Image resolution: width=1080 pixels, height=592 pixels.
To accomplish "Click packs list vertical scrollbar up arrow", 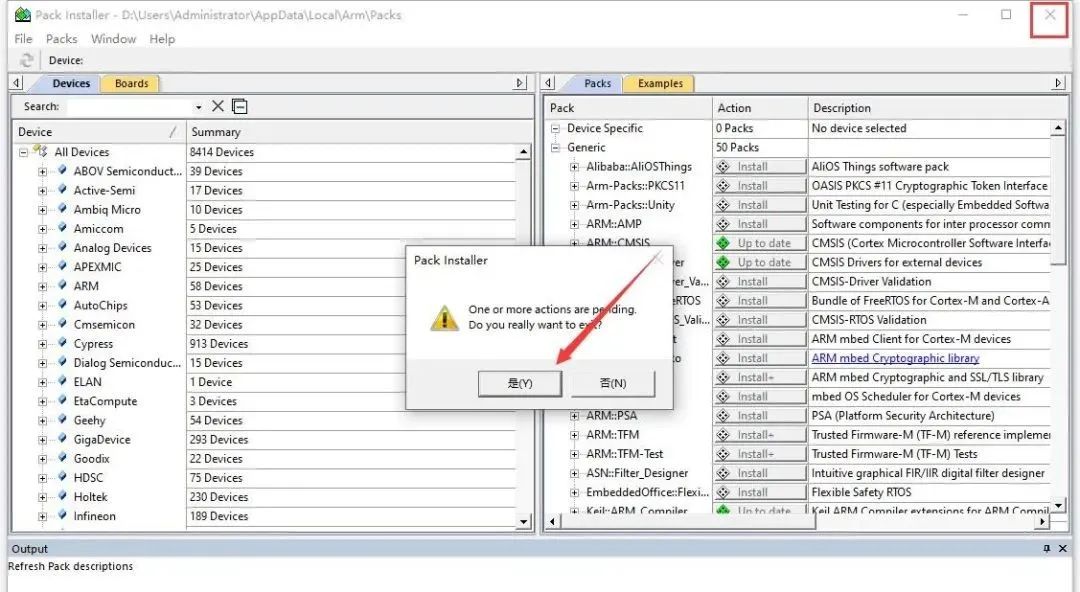I will tap(1058, 128).
